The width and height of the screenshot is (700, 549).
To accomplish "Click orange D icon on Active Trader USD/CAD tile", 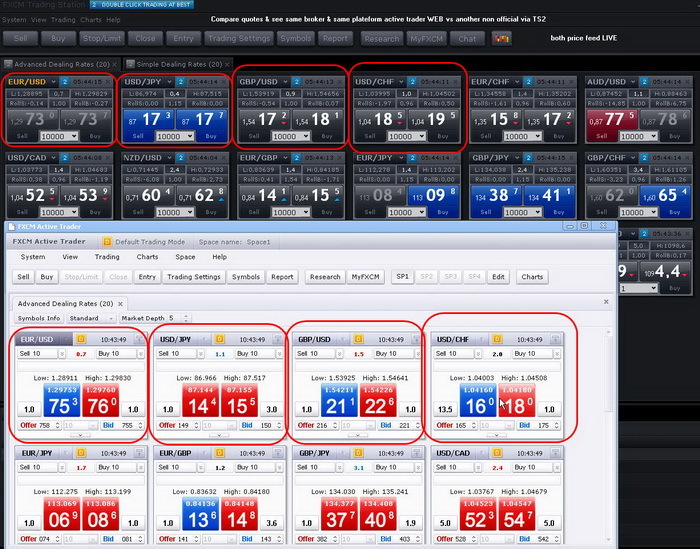I will coord(497,453).
